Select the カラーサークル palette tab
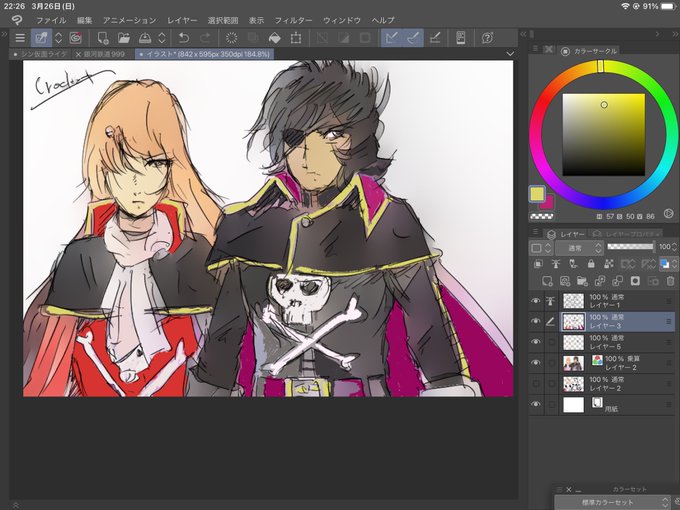The image size is (680, 510). [590, 51]
